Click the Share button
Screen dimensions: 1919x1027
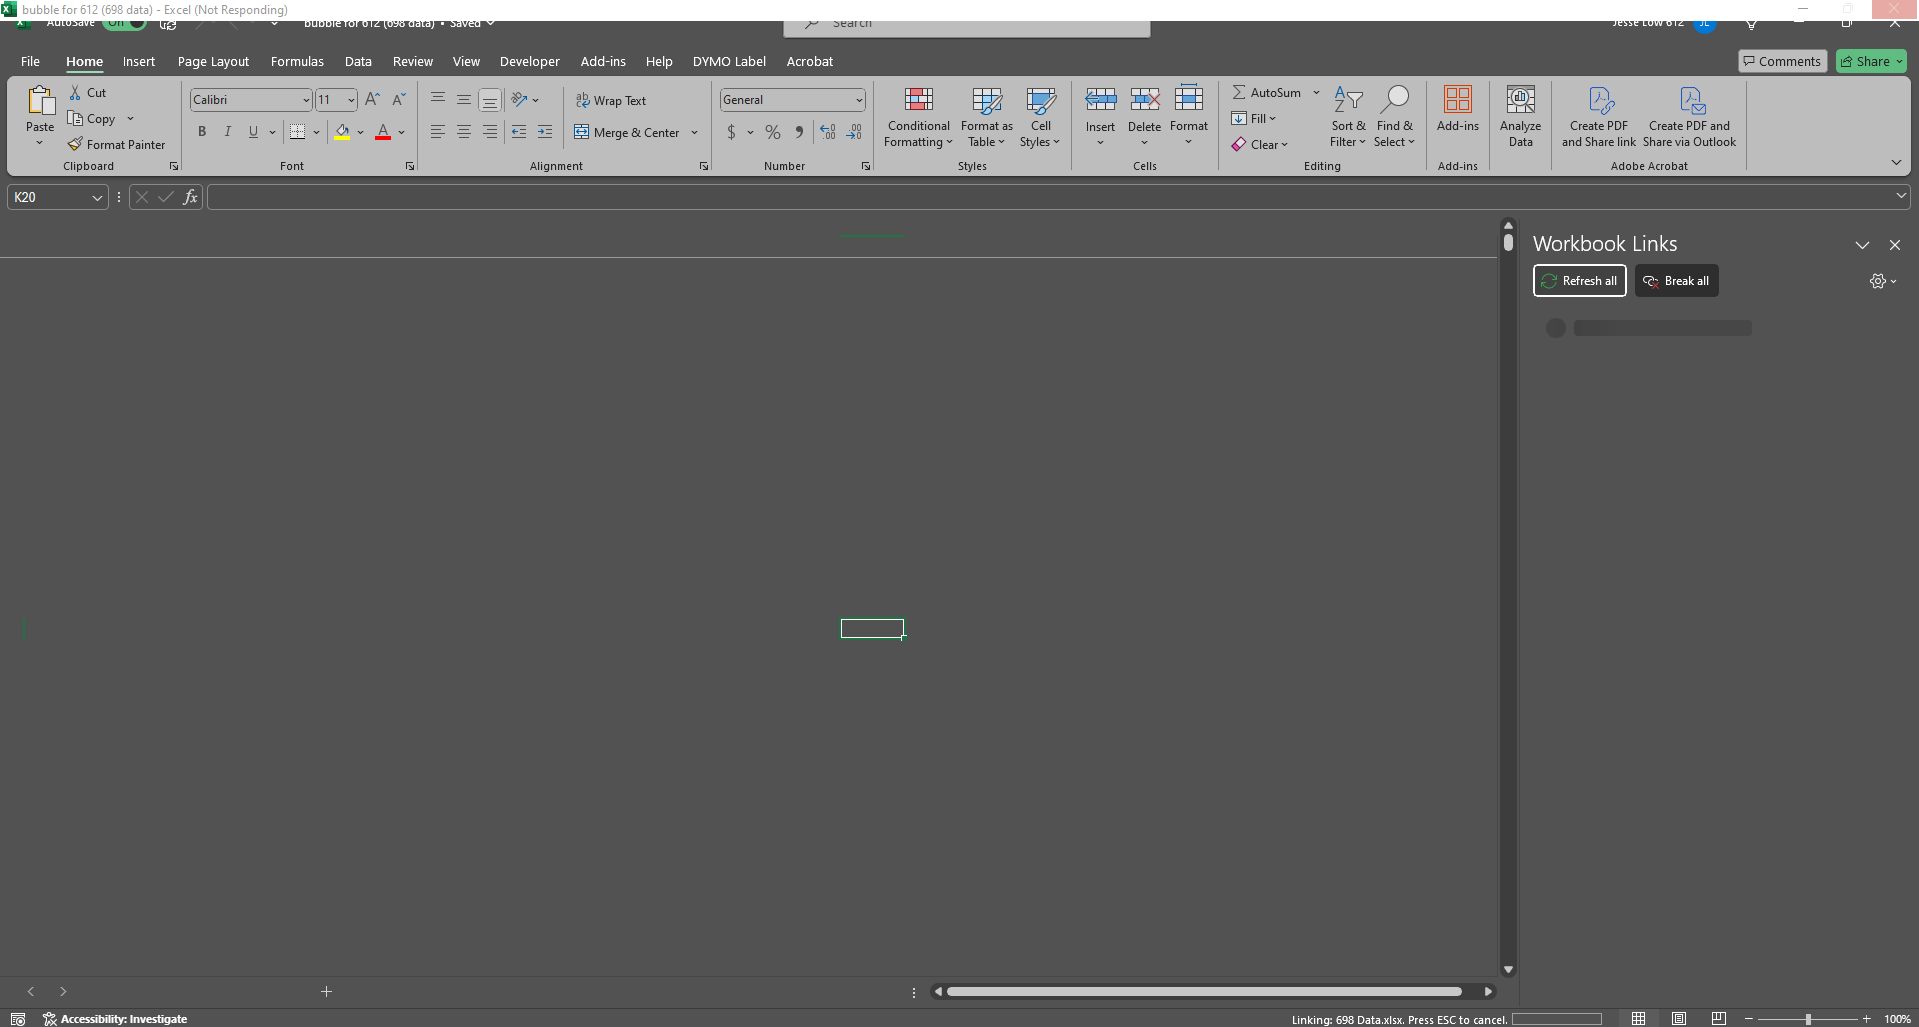pyautogui.click(x=1871, y=61)
